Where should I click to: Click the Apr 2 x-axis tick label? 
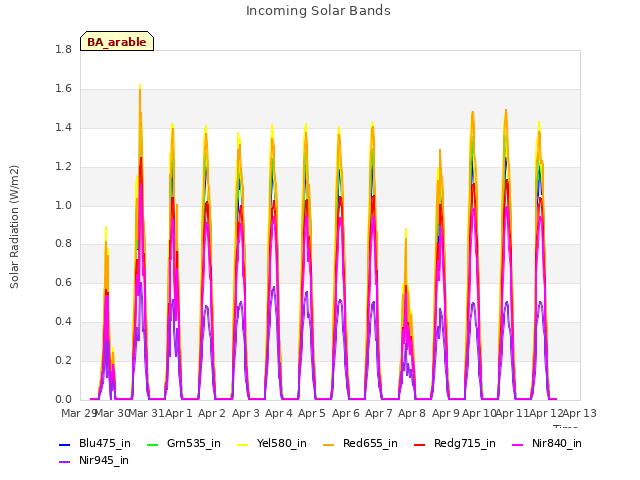pos(212,413)
